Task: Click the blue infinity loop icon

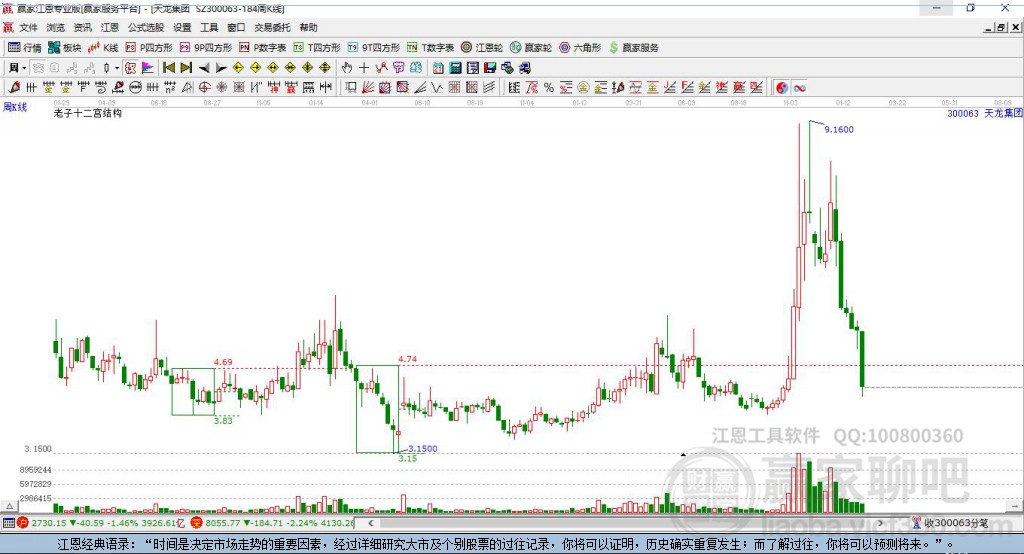Action: tap(799, 88)
